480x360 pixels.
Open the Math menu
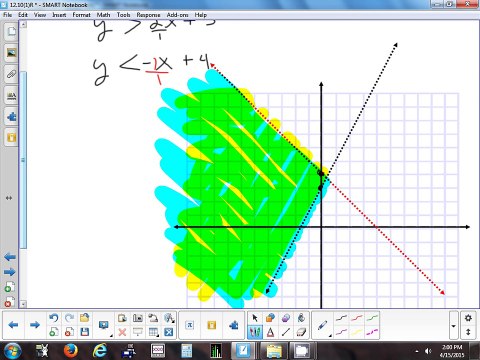103,15
